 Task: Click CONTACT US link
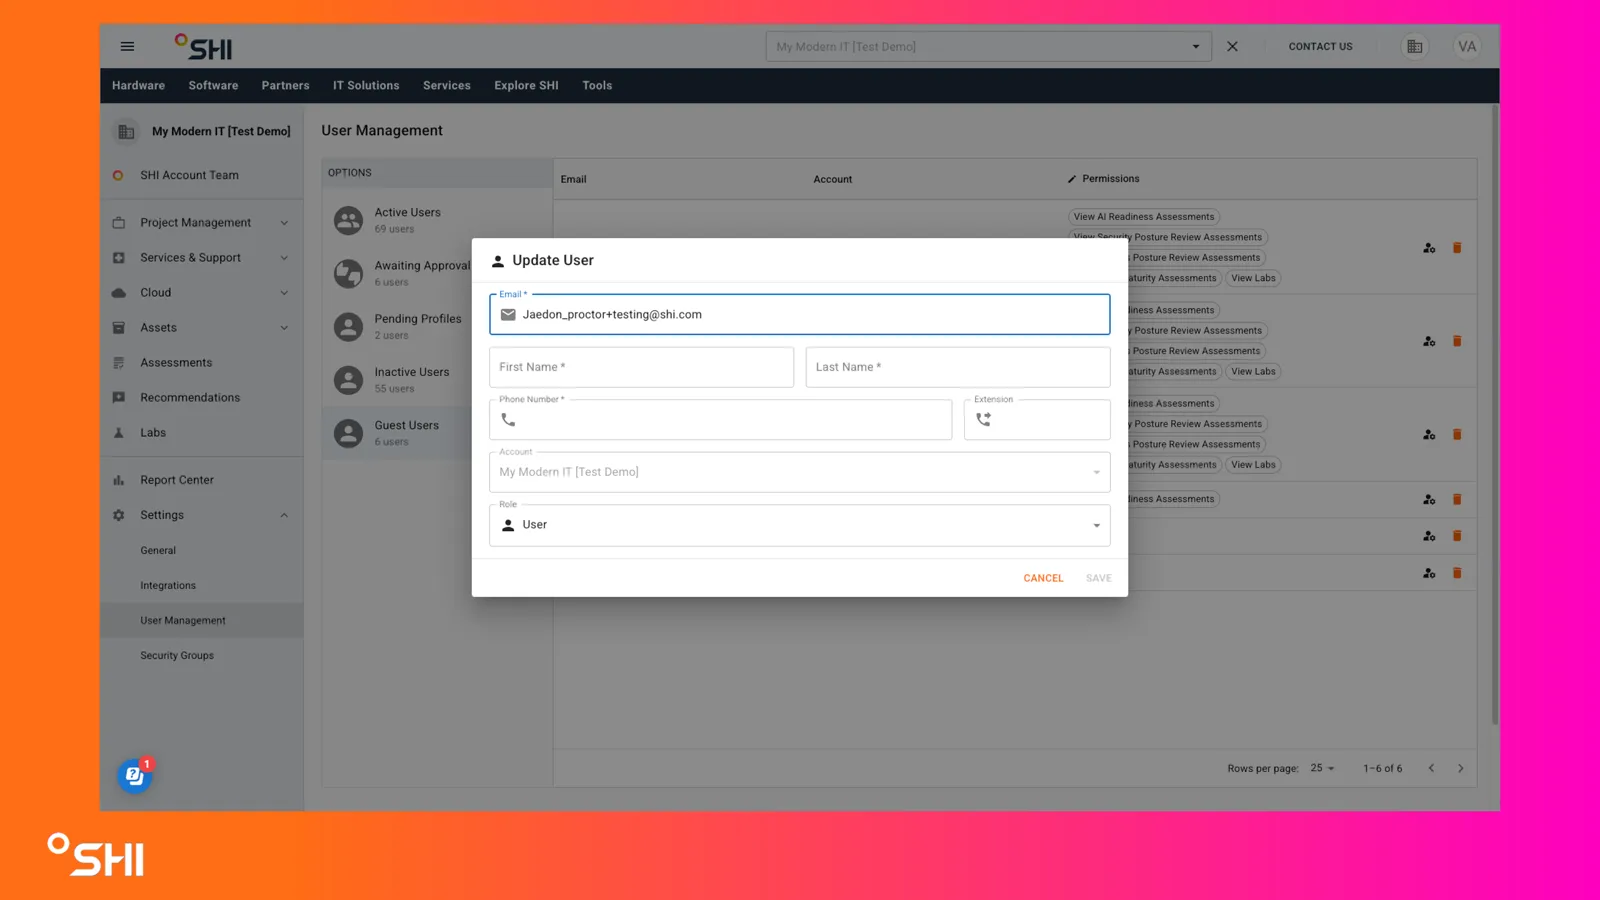coord(1320,46)
